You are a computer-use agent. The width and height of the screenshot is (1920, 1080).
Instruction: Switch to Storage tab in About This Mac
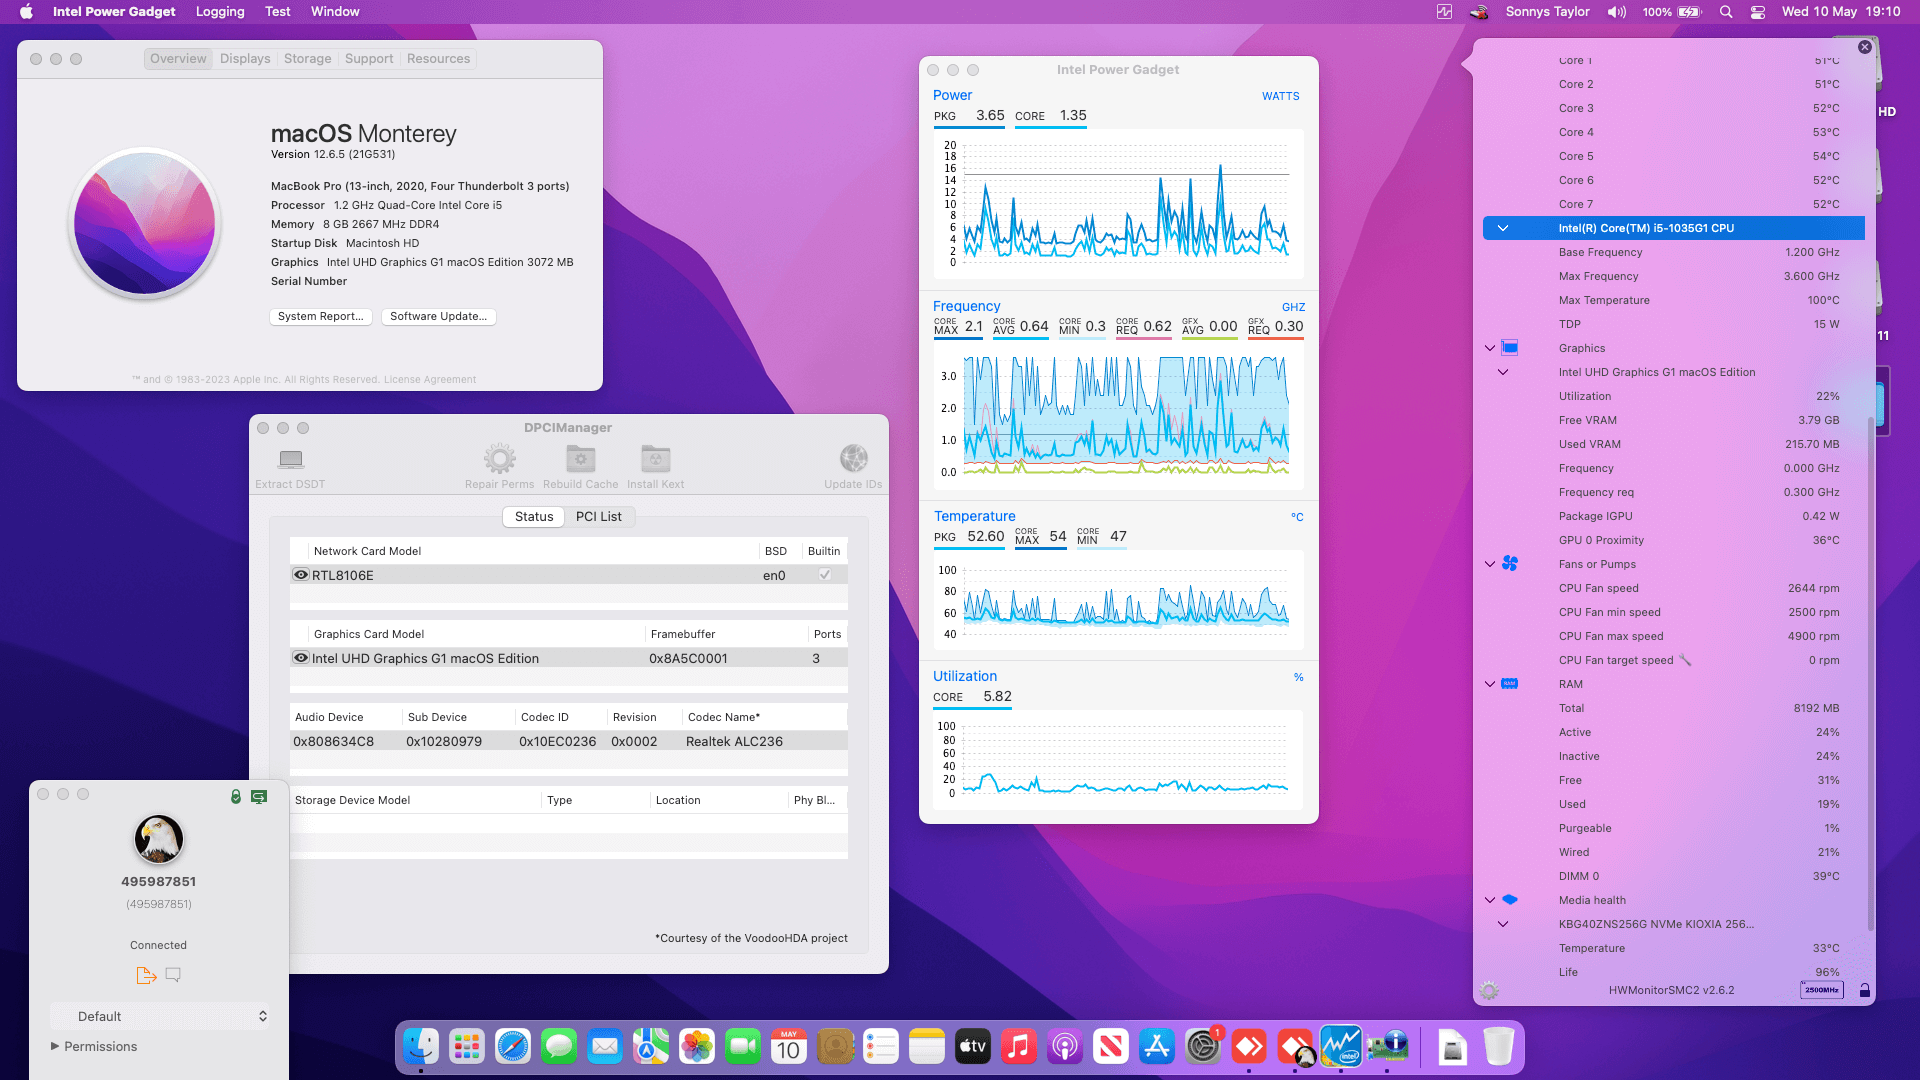coord(308,59)
